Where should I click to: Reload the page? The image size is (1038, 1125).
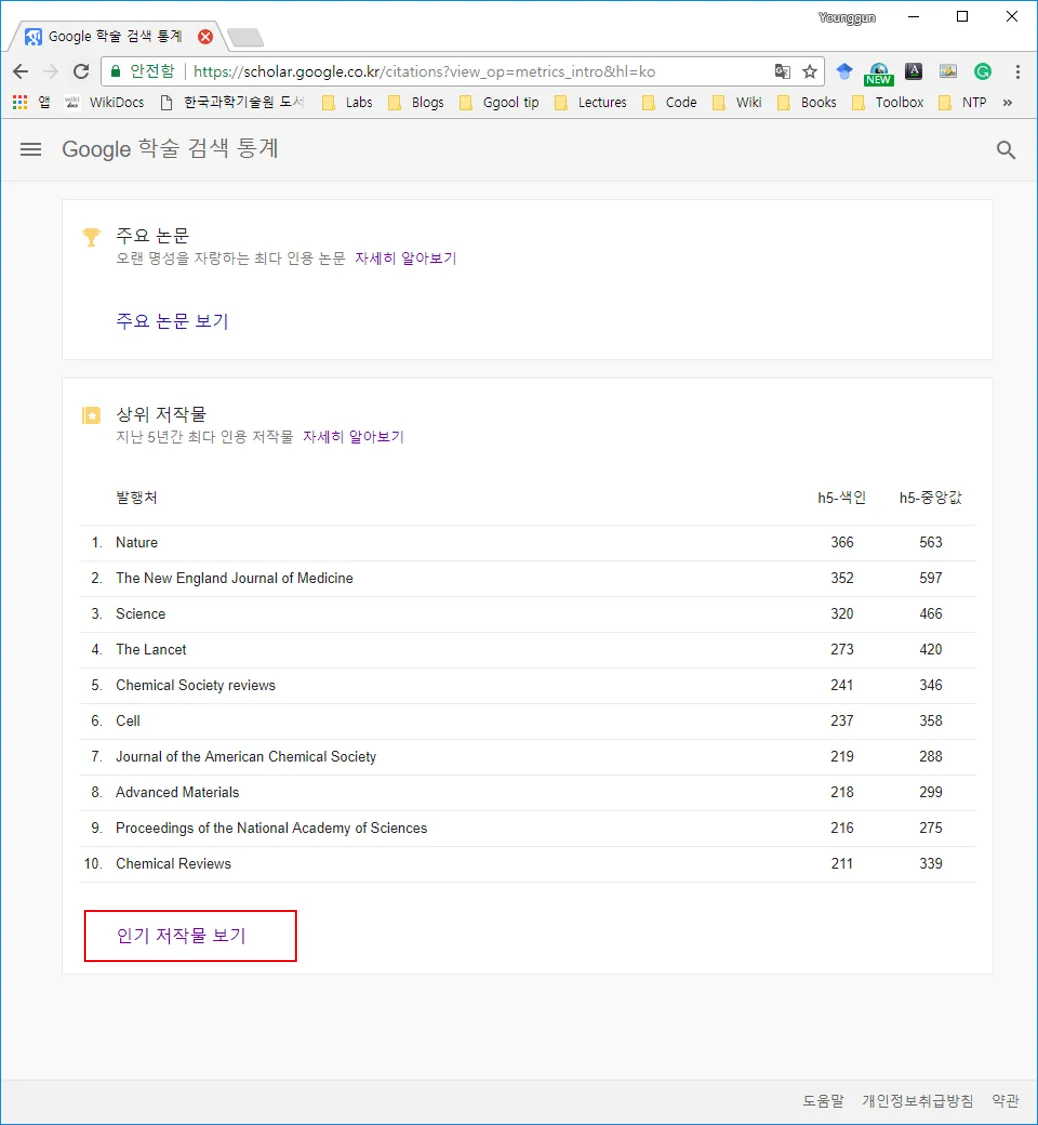click(81, 71)
